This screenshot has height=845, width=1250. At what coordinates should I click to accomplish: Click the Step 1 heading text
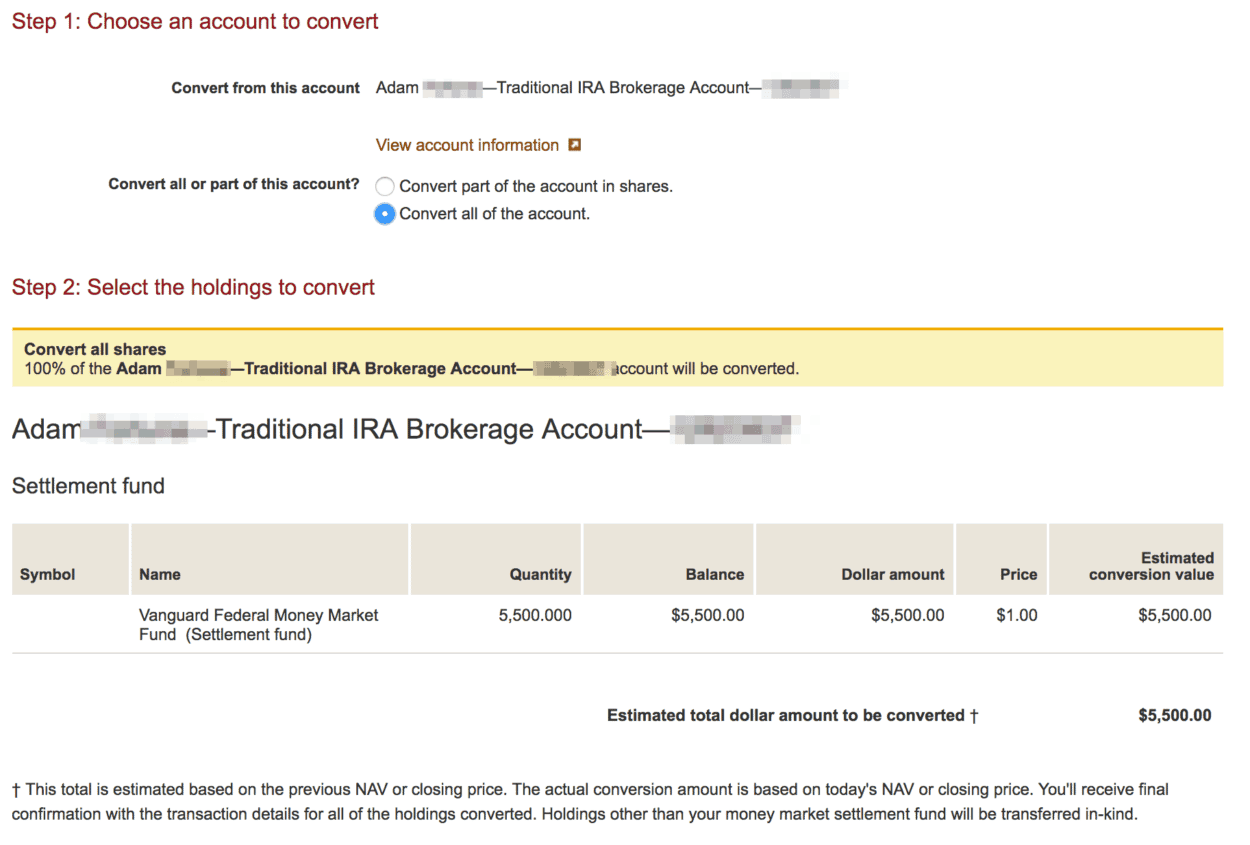point(194,21)
